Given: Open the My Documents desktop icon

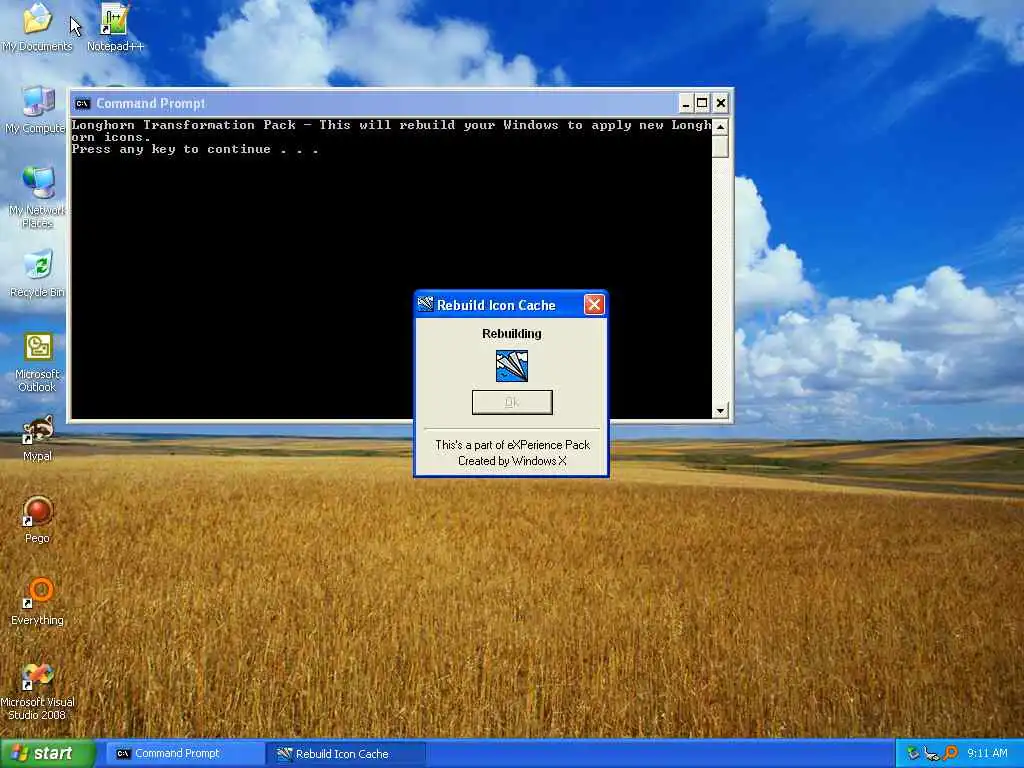Looking at the screenshot, I should coord(37,26).
